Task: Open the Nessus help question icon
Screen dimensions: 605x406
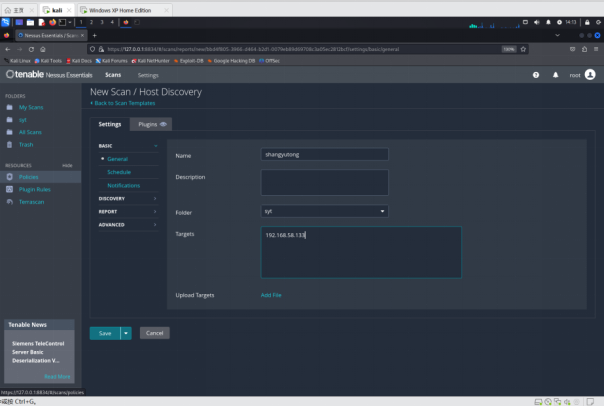Action: click(x=536, y=75)
